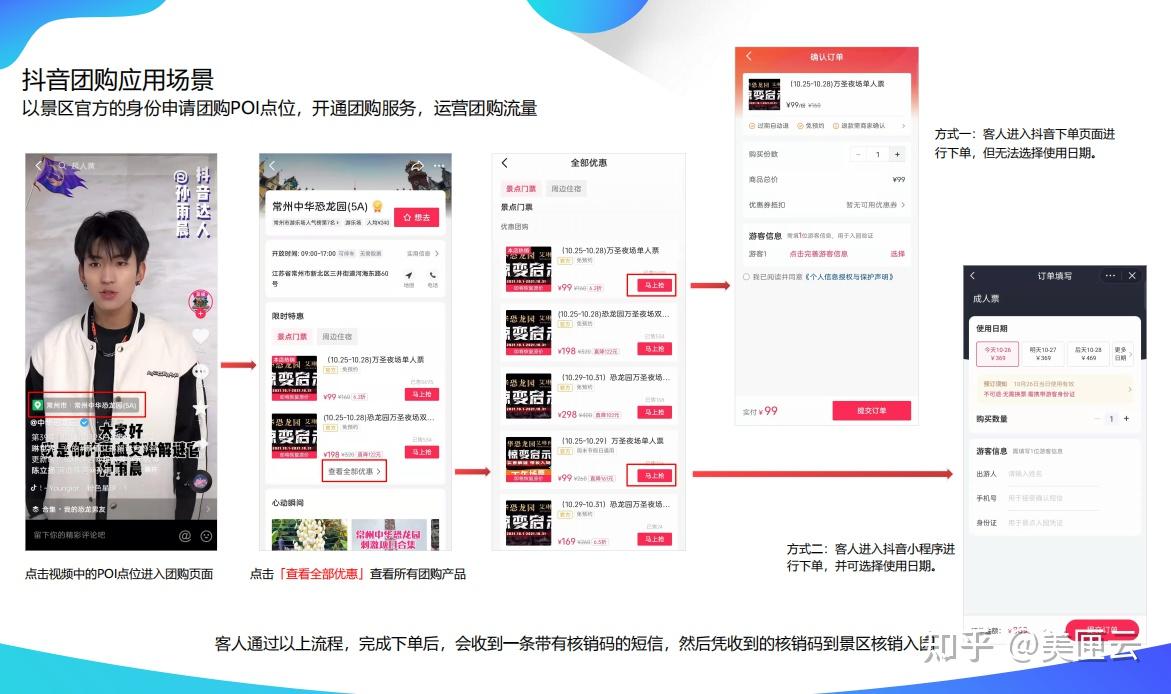This screenshot has height=694, width=1171.
Task: Close the 订单填写 mini-program
Action: point(1132,276)
